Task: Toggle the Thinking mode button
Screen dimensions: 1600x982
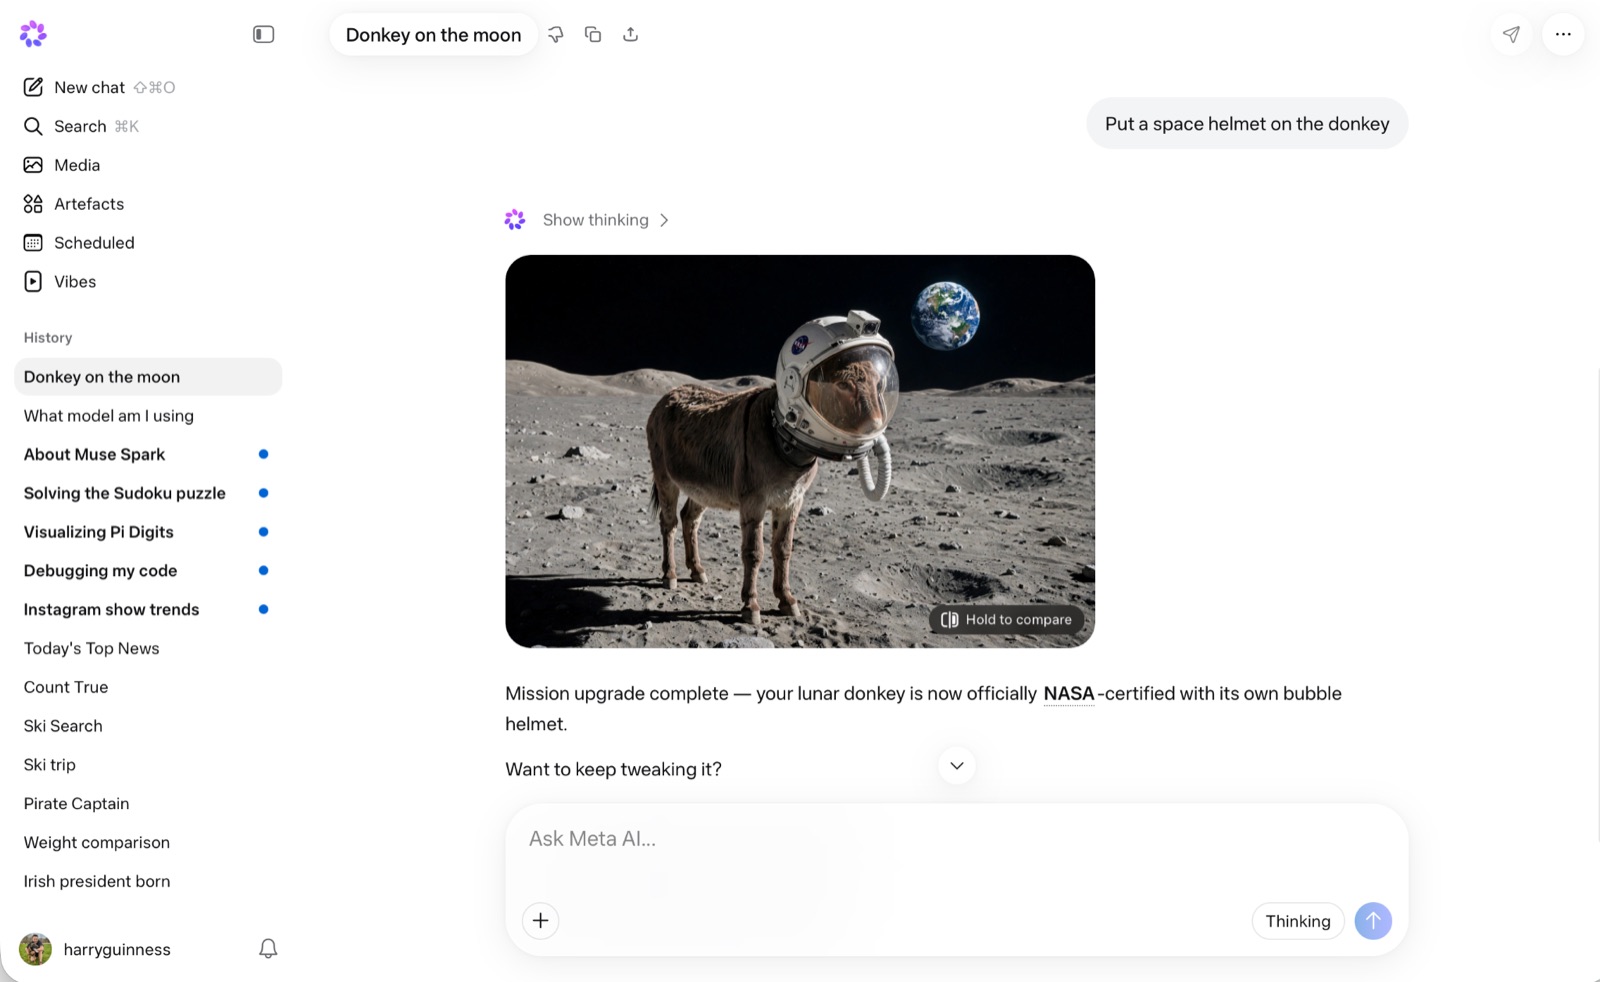Action: point(1298,921)
